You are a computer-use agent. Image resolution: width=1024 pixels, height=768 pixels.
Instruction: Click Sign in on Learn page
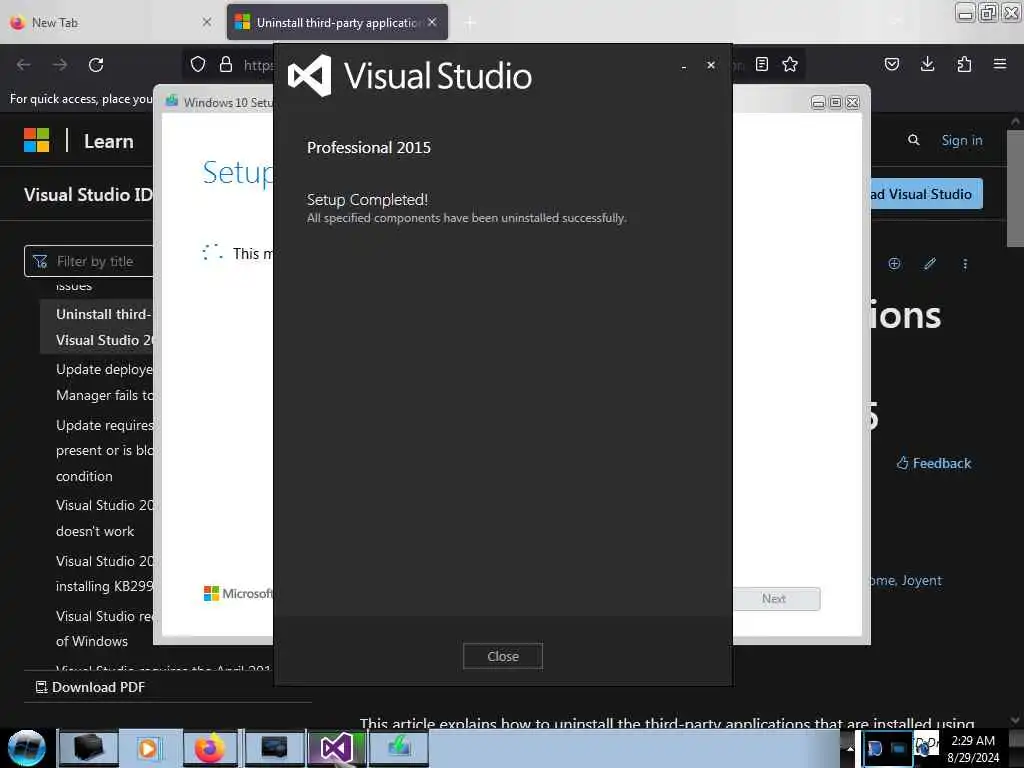click(x=961, y=140)
